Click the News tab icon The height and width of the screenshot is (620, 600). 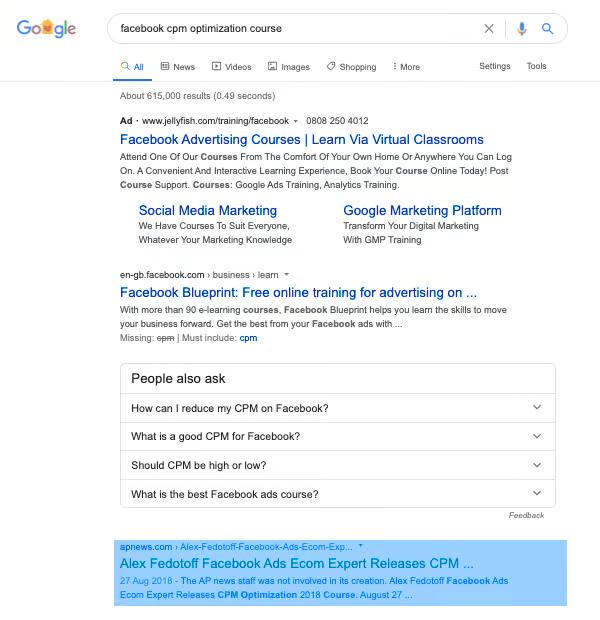click(165, 66)
